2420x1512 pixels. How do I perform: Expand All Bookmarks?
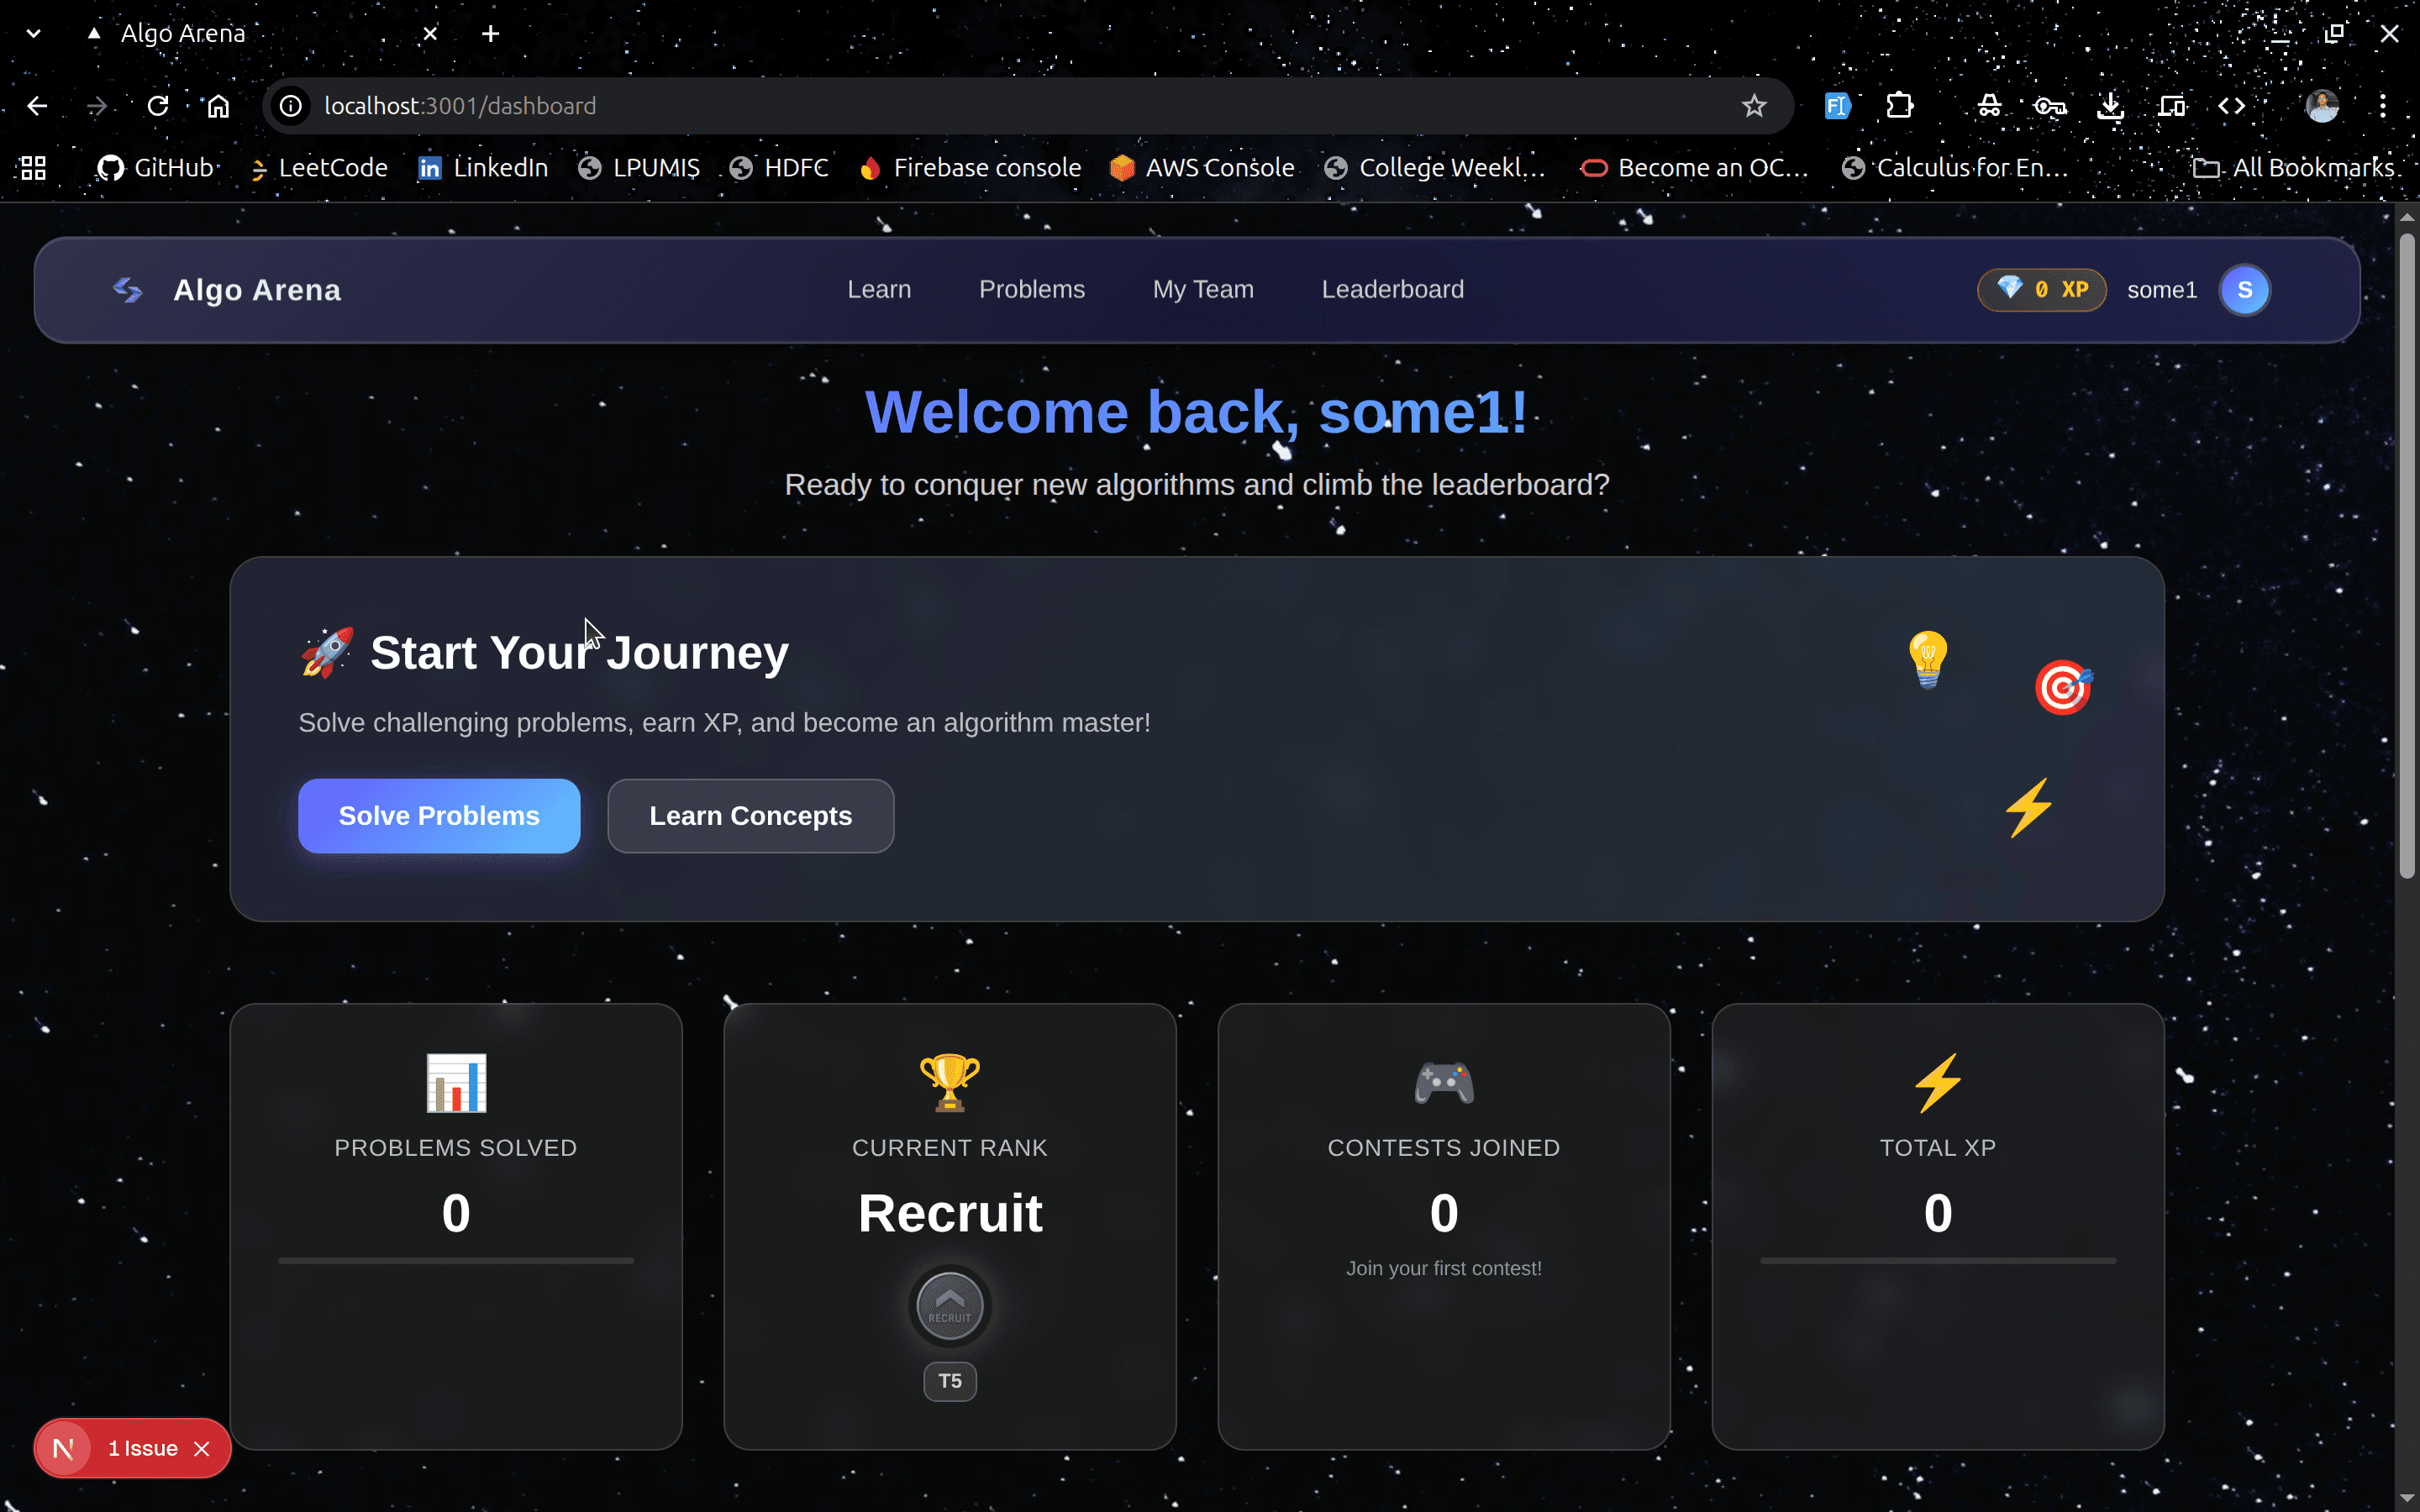(2294, 167)
